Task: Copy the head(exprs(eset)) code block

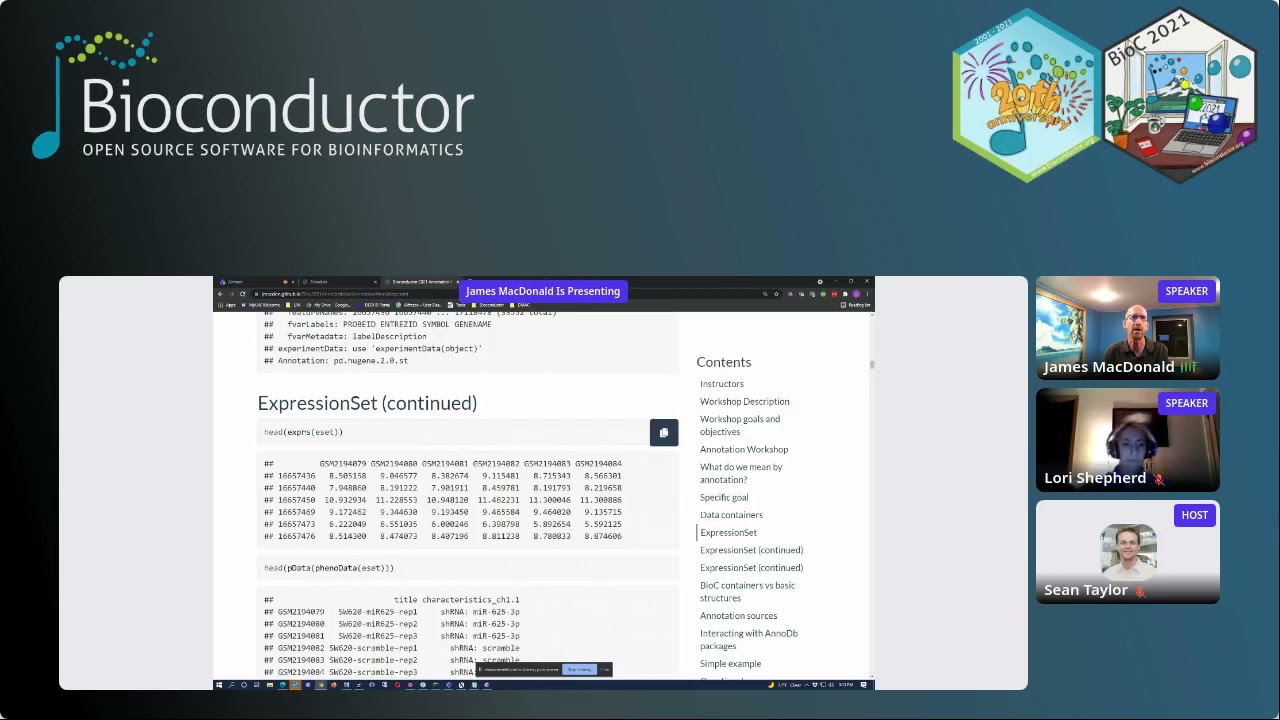Action: click(664, 433)
